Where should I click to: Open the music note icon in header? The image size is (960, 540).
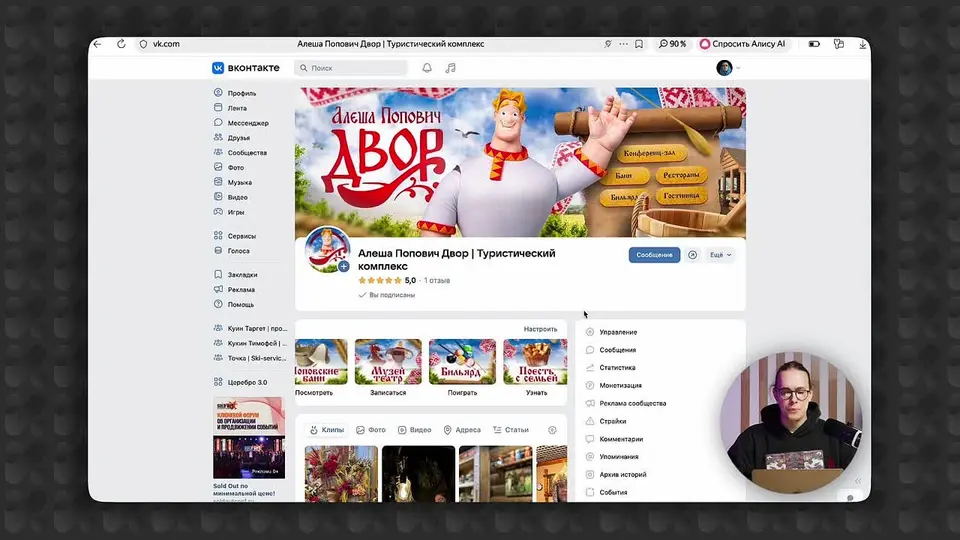click(x=451, y=68)
